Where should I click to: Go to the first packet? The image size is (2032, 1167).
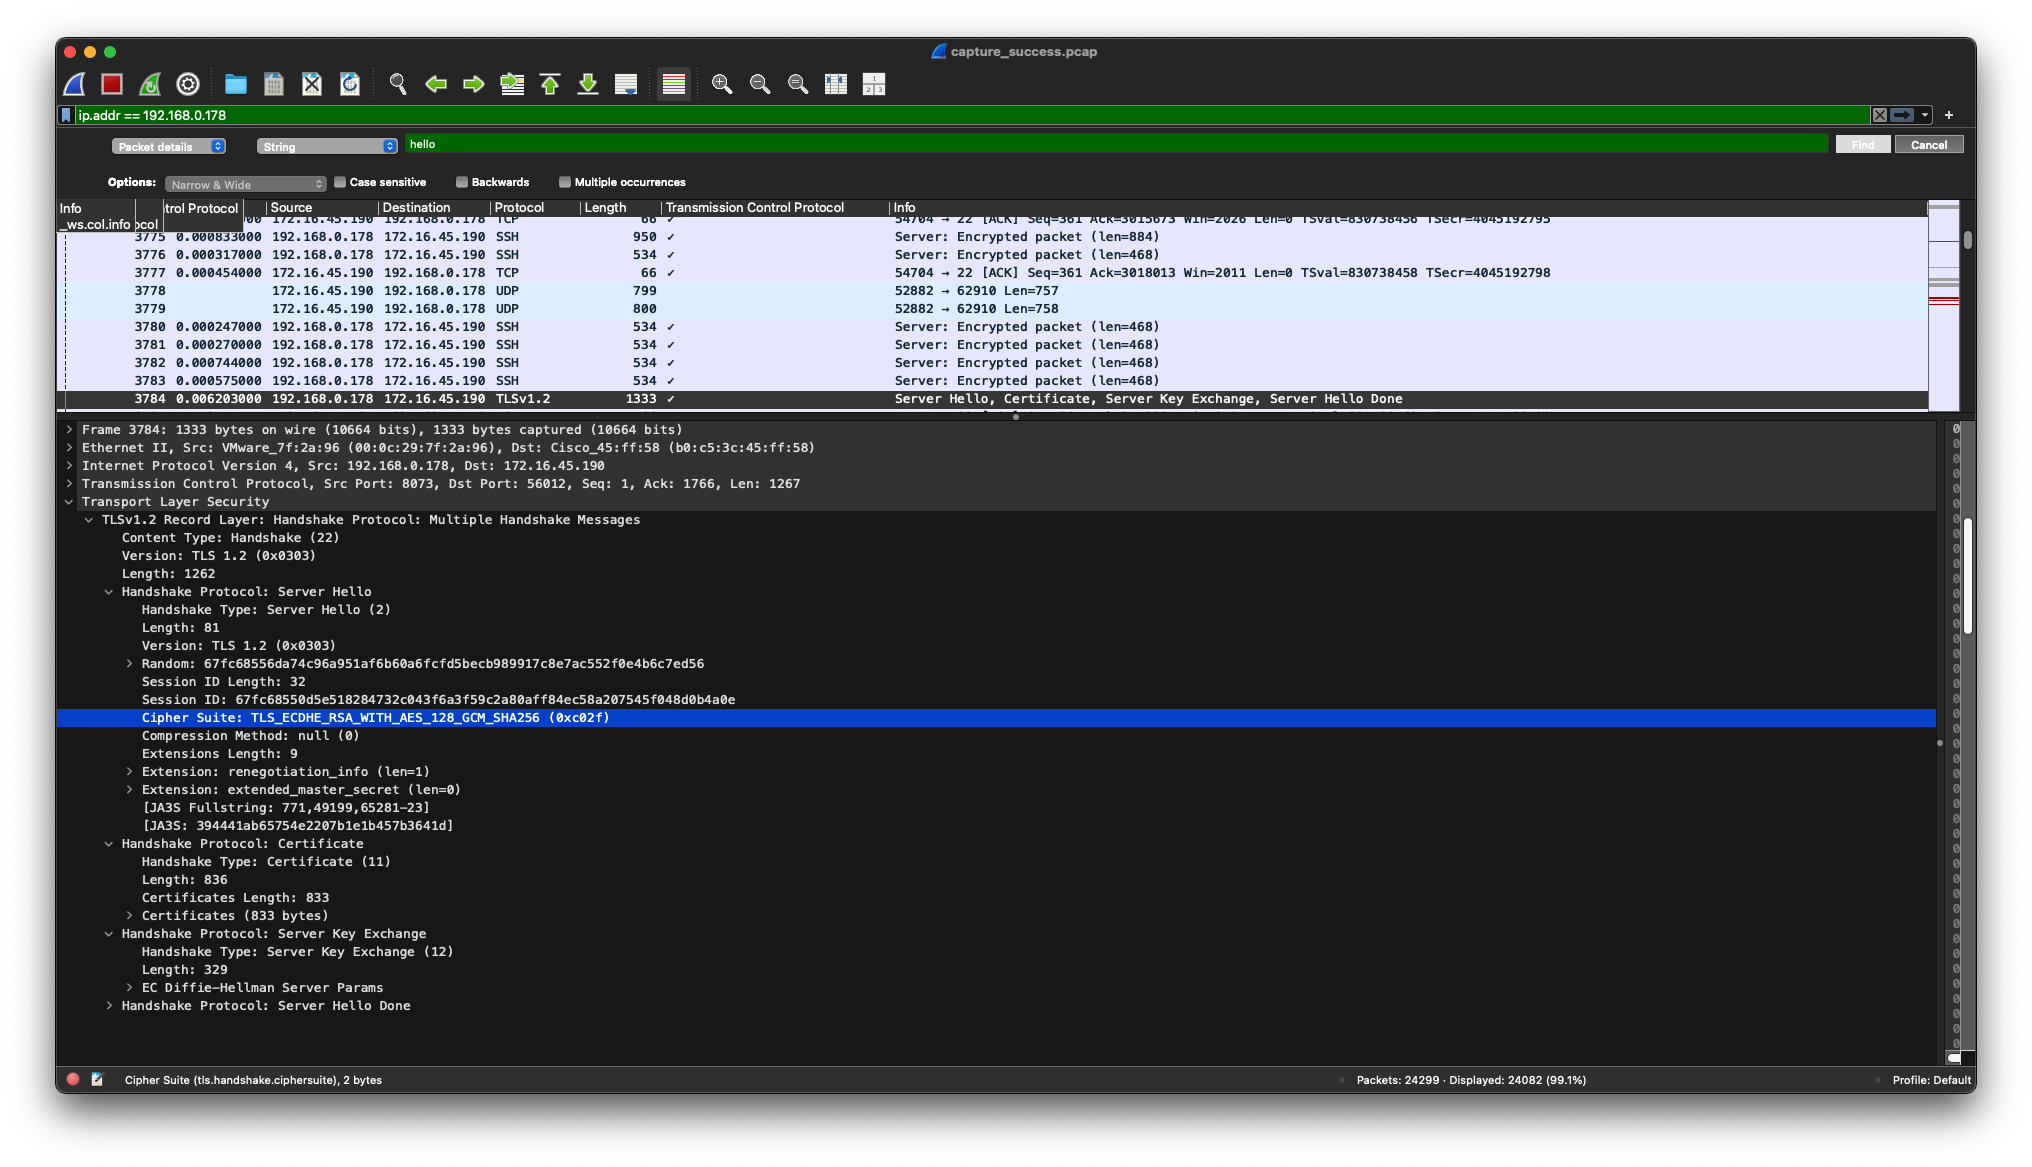[550, 85]
